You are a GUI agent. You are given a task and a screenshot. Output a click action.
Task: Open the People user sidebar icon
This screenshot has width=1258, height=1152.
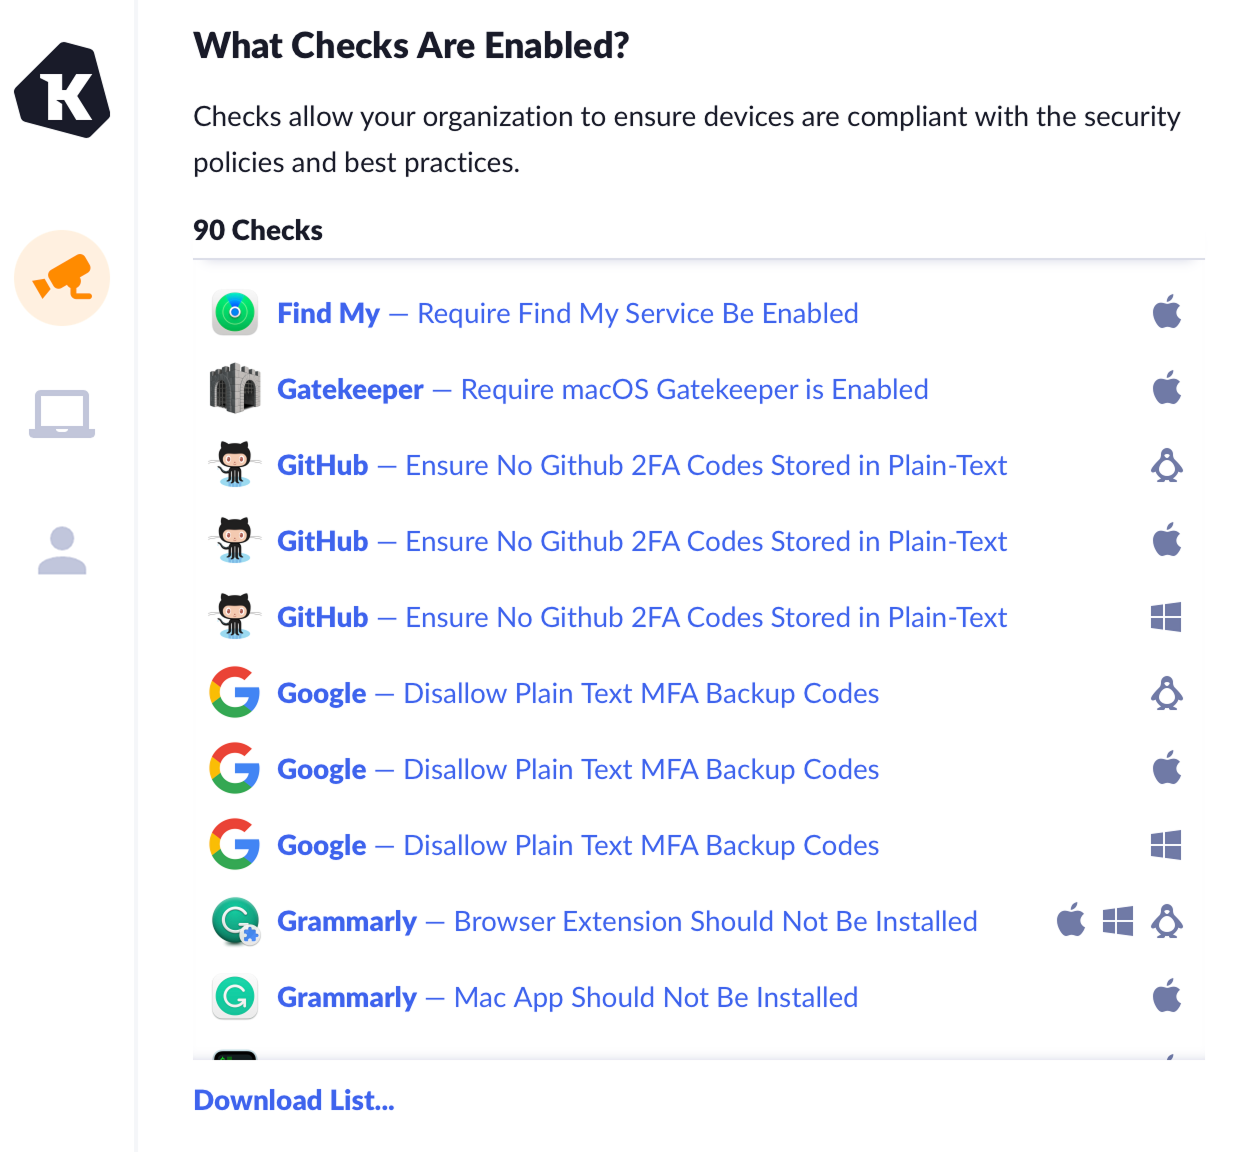coord(62,550)
